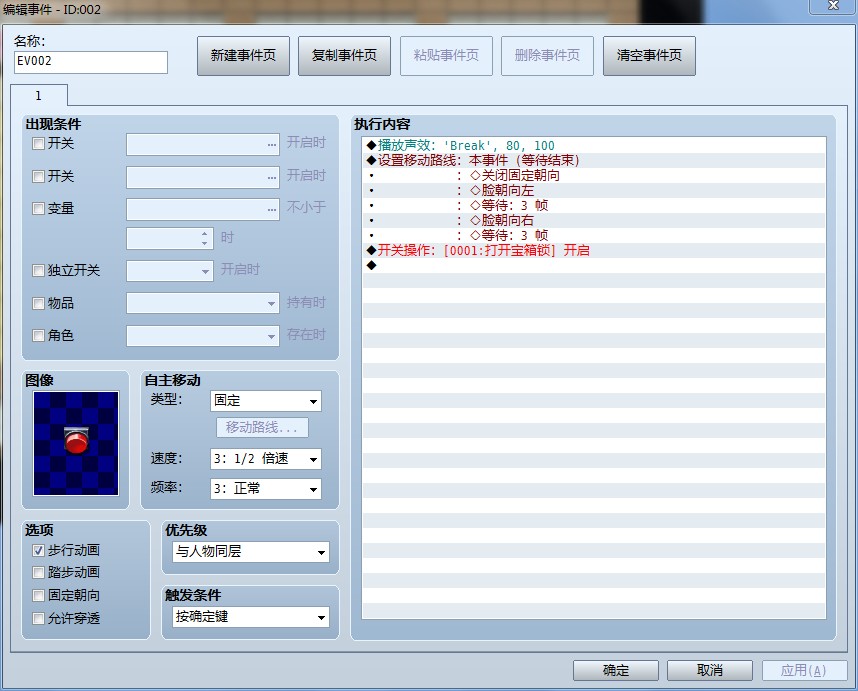
Task: Enable the 固定朝向 option
Action: click(x=39, y=595)
